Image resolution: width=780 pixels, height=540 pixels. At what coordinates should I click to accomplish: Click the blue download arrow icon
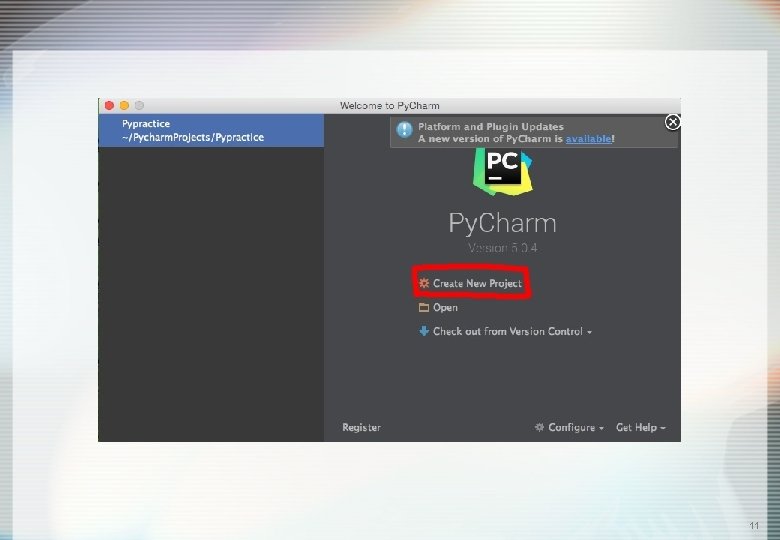coord(424,331)
